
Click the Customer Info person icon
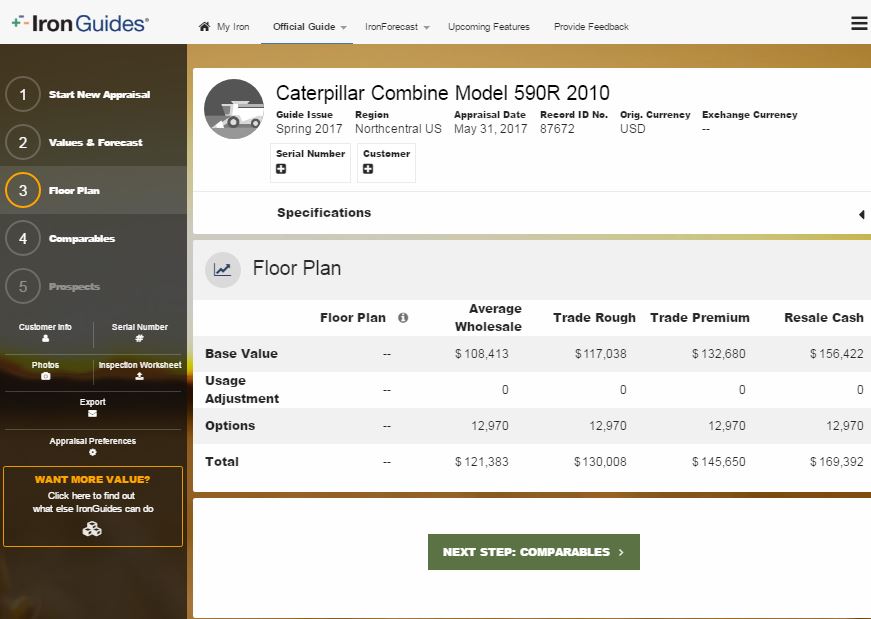(x=46, y=338)
